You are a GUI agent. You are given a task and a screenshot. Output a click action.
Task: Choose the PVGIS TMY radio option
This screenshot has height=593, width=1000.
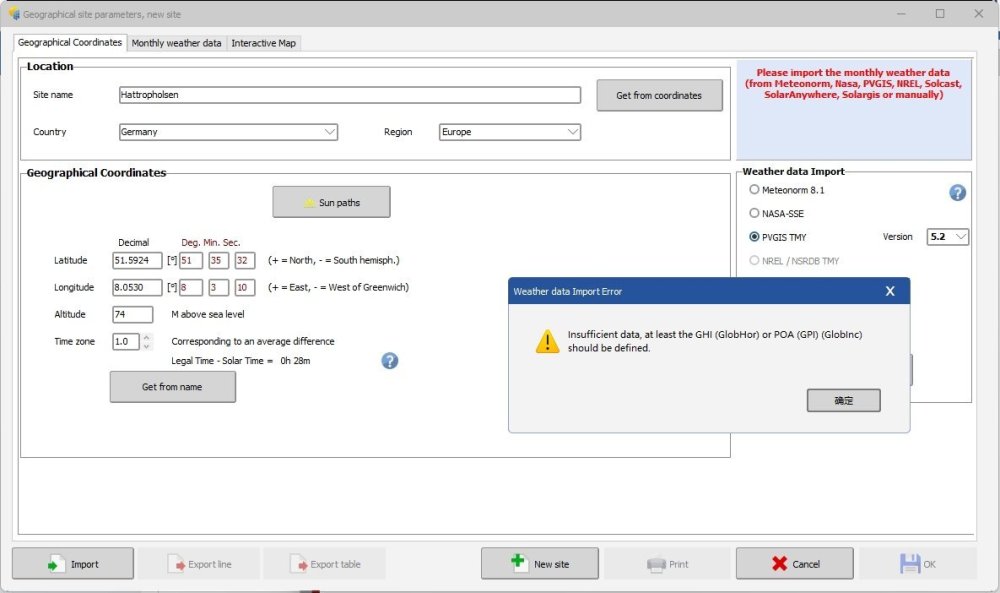[x=755, y=237]
